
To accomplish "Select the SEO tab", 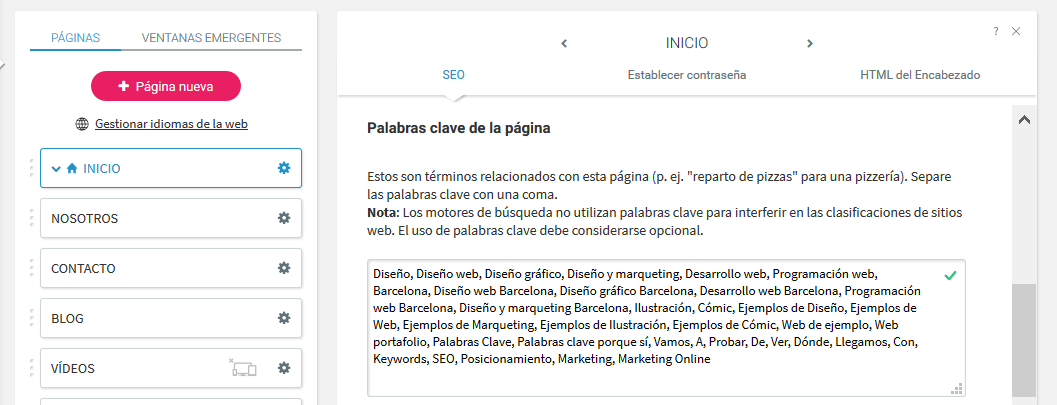I will point(453,75).
